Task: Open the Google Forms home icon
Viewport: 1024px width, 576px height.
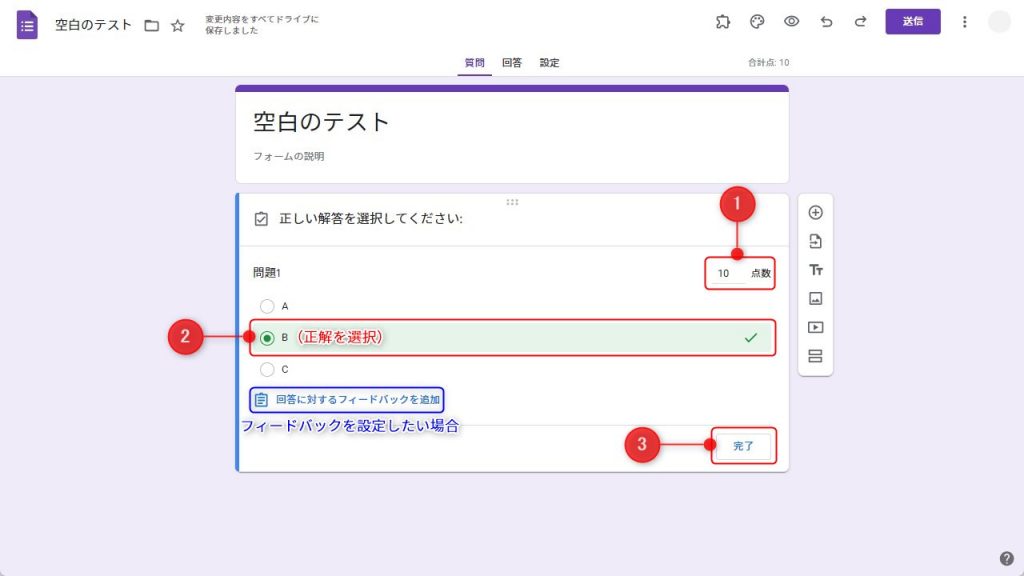Action: [x=27, y=25]
